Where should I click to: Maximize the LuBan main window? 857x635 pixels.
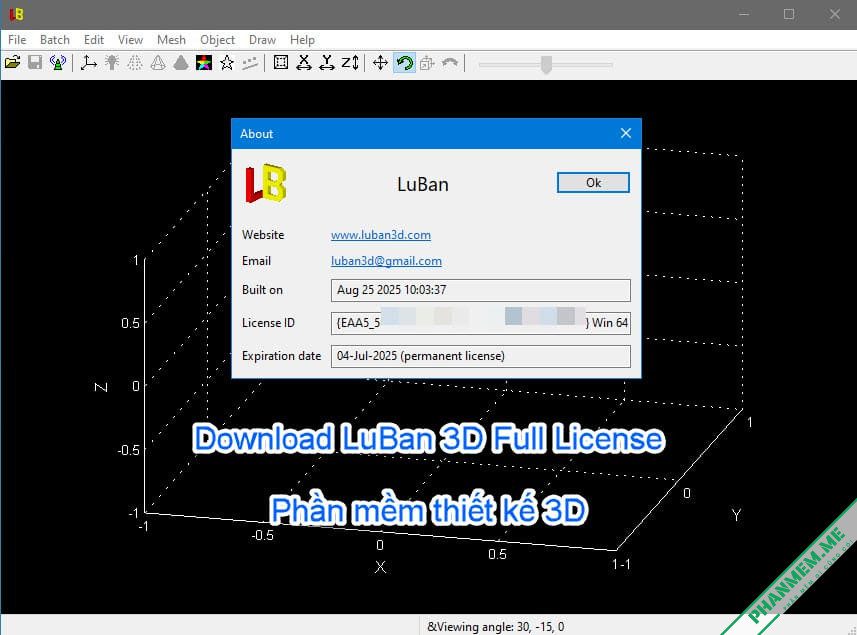(x=789, y=14)
